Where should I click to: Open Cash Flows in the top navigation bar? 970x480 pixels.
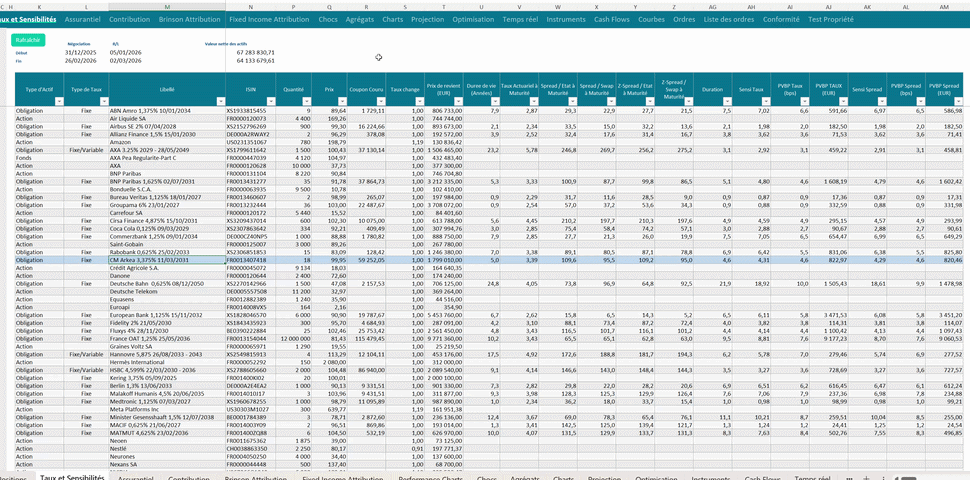click(x=612, y=19)
